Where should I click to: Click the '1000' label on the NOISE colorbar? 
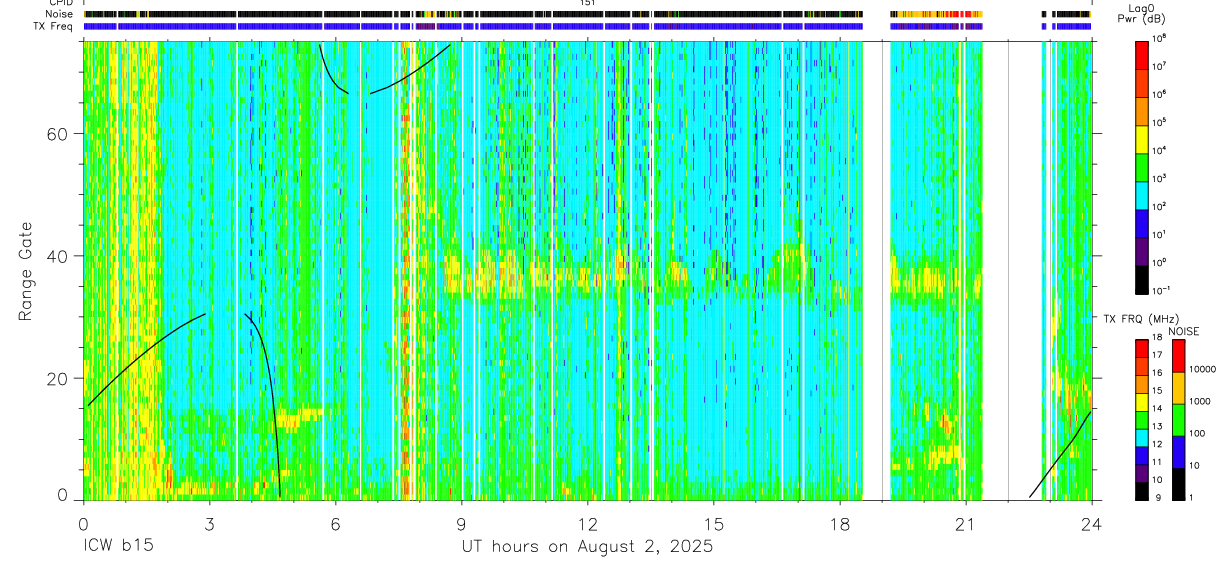click(1201, 402)
